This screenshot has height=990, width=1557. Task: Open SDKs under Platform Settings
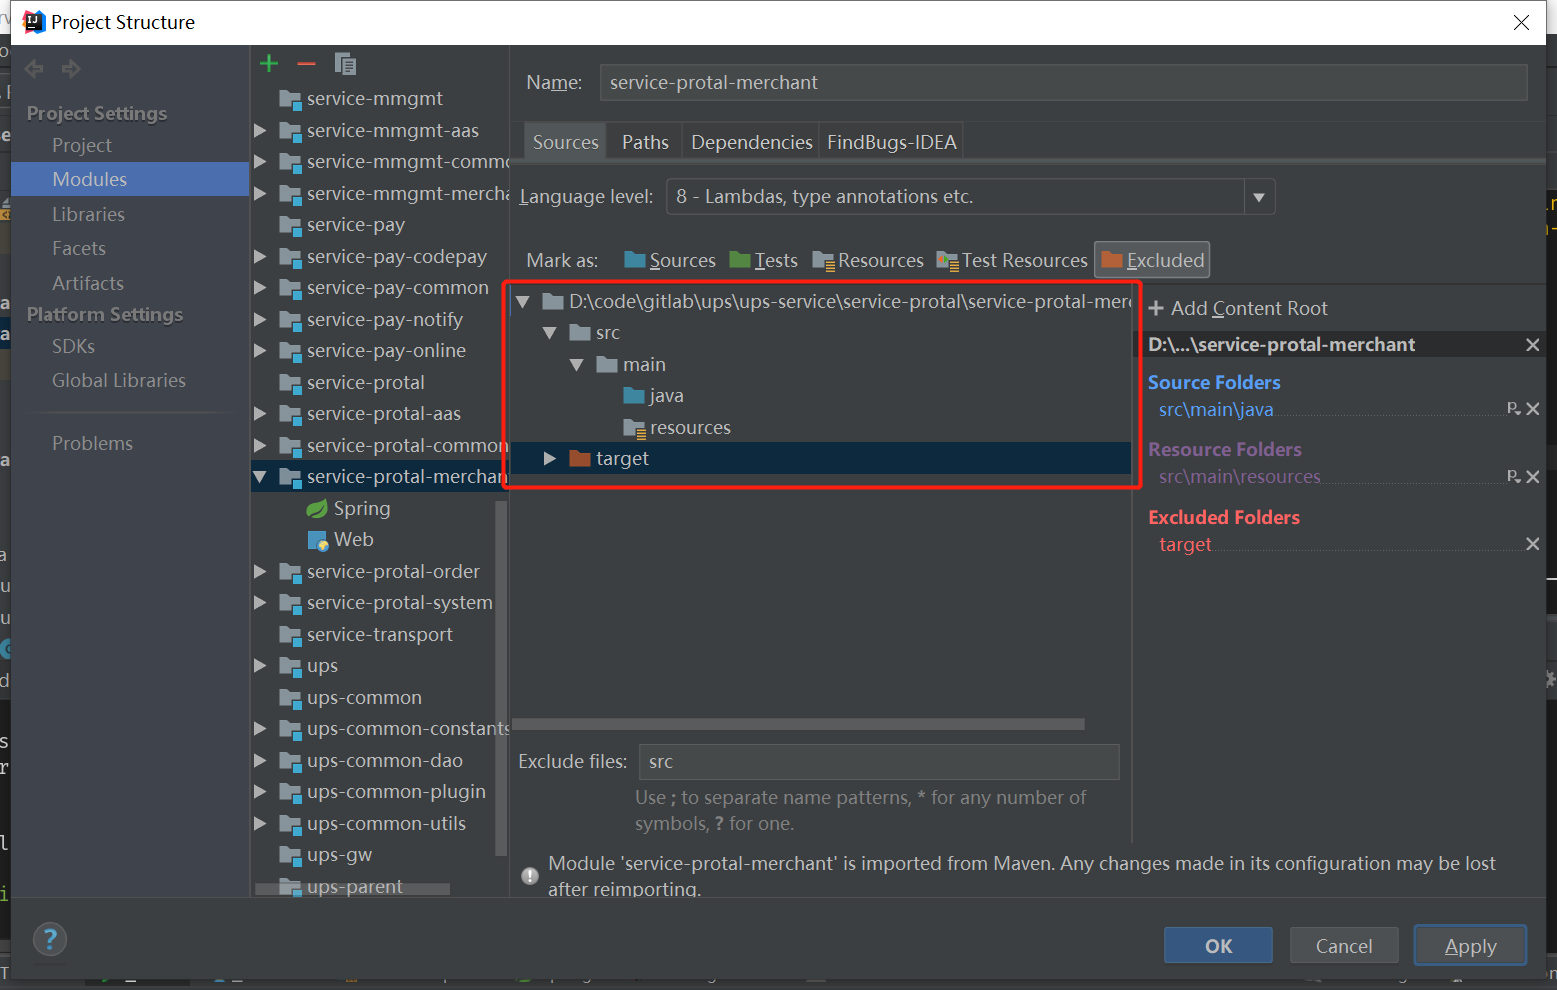coord(73,346)
